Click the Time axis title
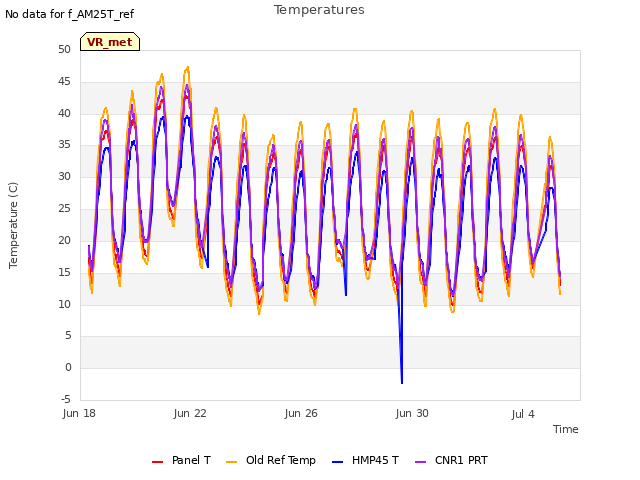 [x=566, y=429]
